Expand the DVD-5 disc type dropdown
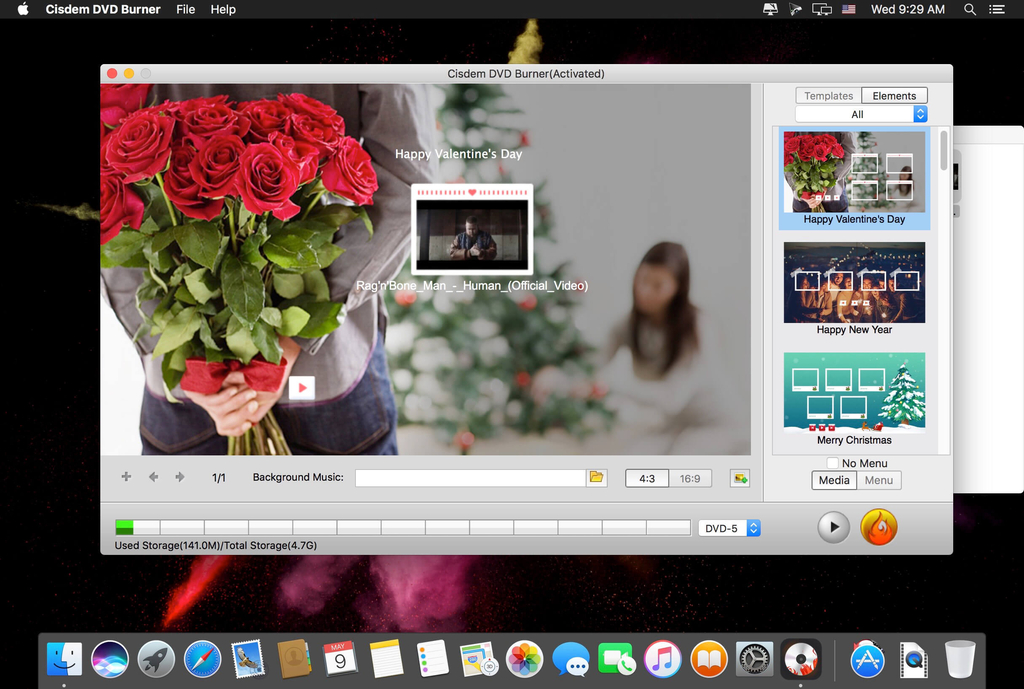 (729, 528)
